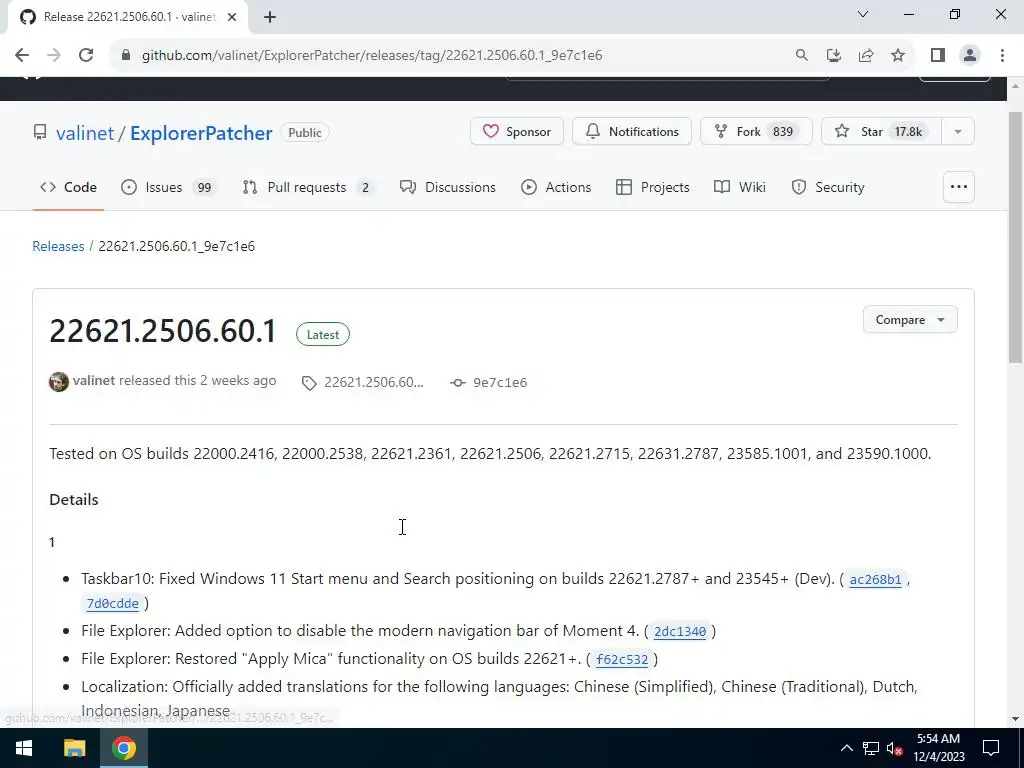
Task: Open the tab search chevron in the title bar
Action: [x=863, y=14]
